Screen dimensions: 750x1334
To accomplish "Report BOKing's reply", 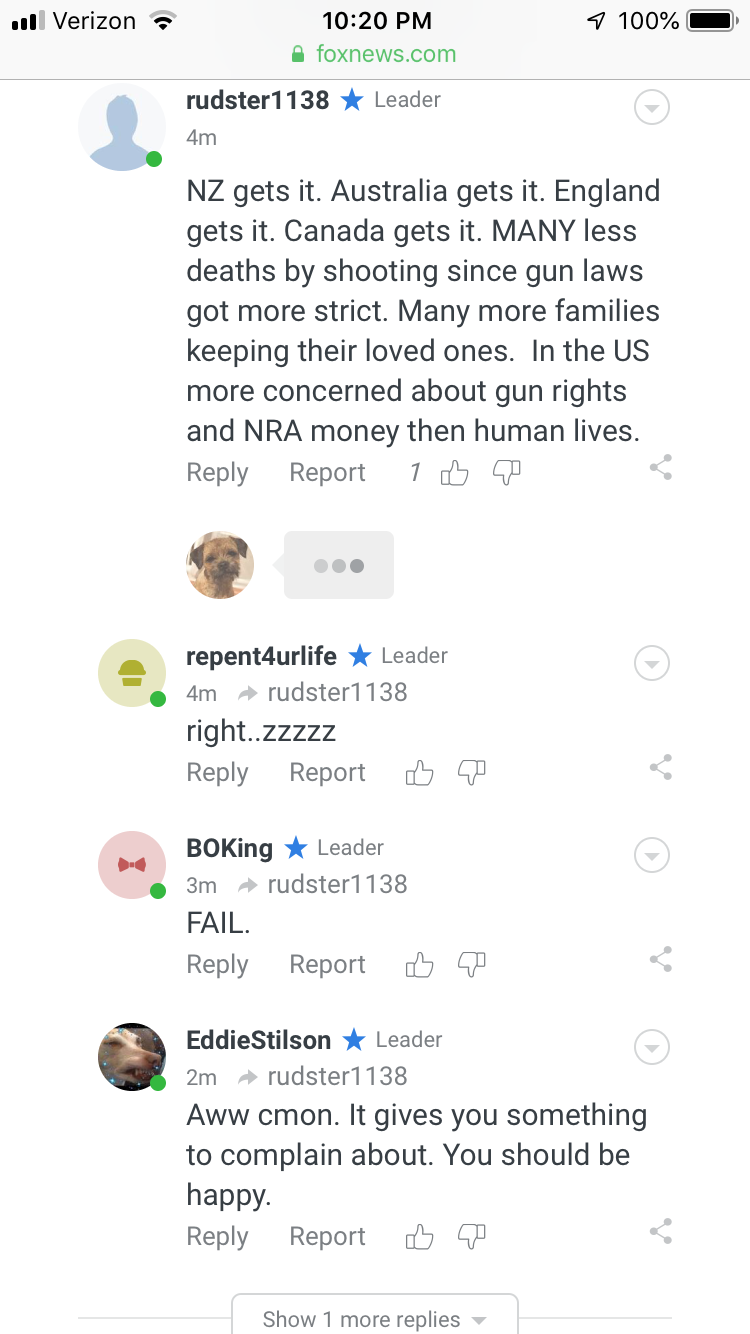I will (x=327, y=965).
